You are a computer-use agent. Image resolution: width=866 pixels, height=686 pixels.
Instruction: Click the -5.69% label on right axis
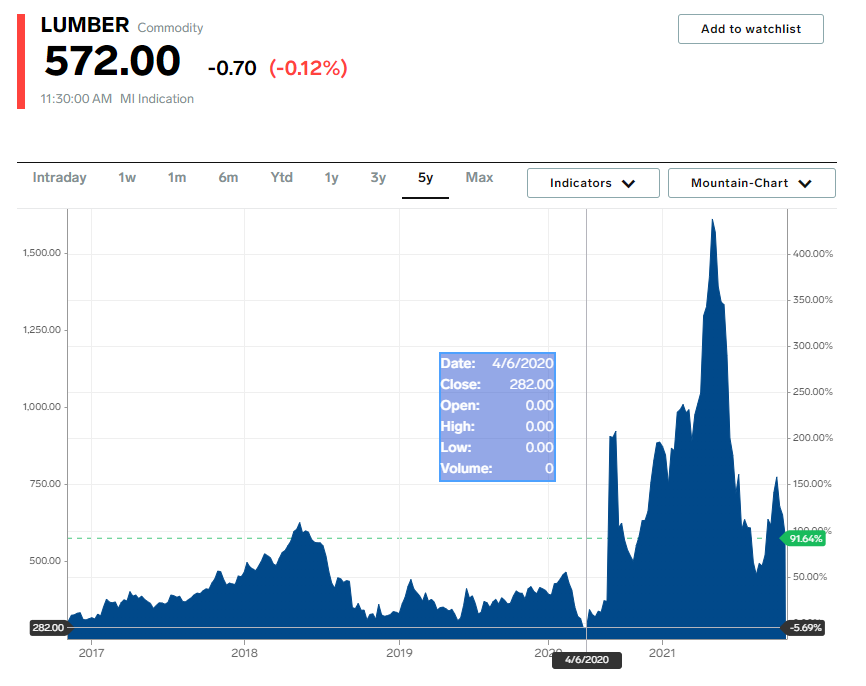pyautogui.click(x=805, y=627)
